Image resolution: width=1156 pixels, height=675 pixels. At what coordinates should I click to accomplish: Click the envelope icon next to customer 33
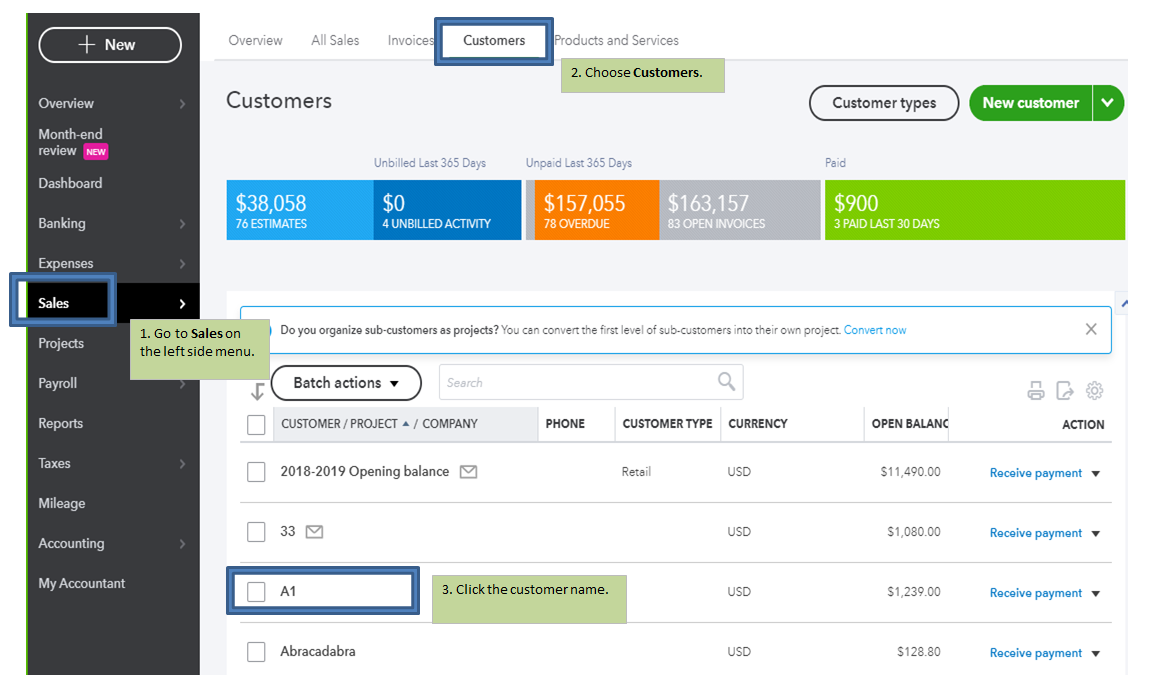314,532
